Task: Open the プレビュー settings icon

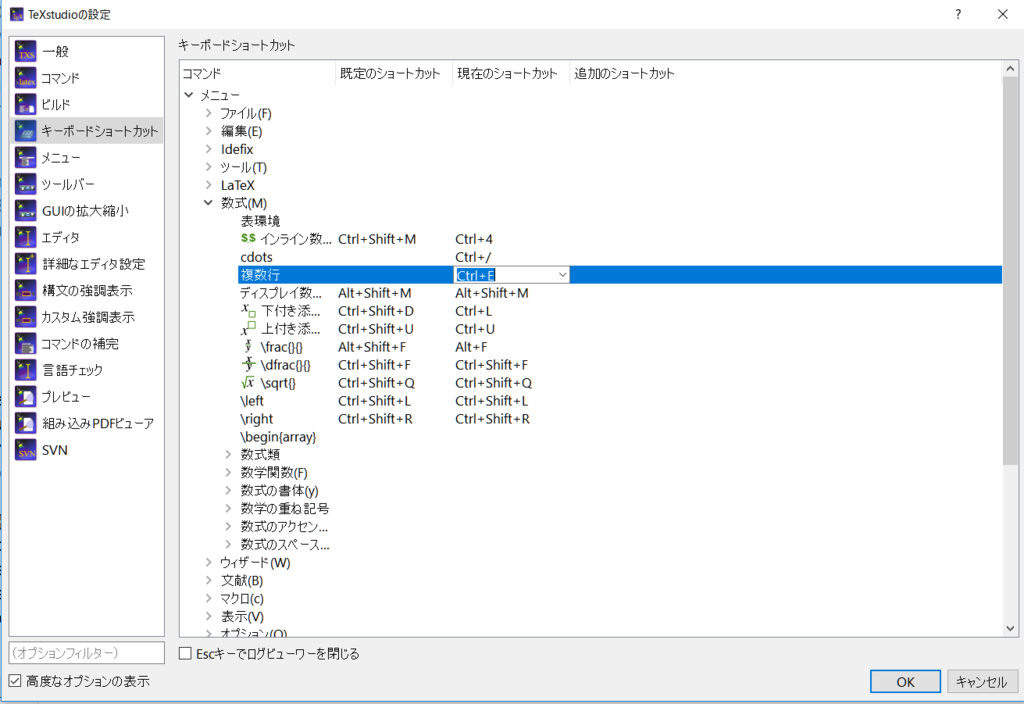Action: pyautogui.click(x=25, y=396)
